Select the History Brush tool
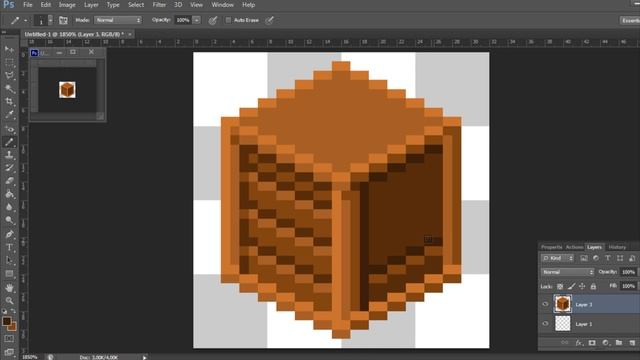The width and height of the screenshot is (640, 360). pyautogui.click(x=9, y=168)
